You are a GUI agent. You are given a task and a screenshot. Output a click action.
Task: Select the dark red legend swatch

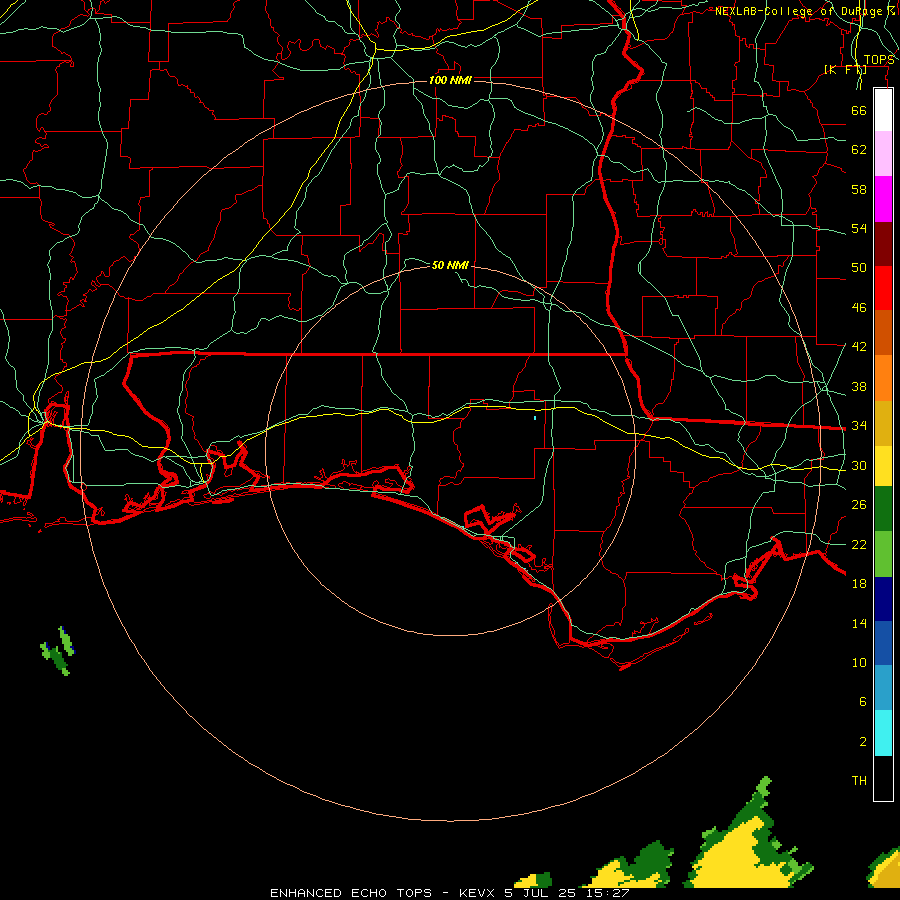click(x=883, y=244)
